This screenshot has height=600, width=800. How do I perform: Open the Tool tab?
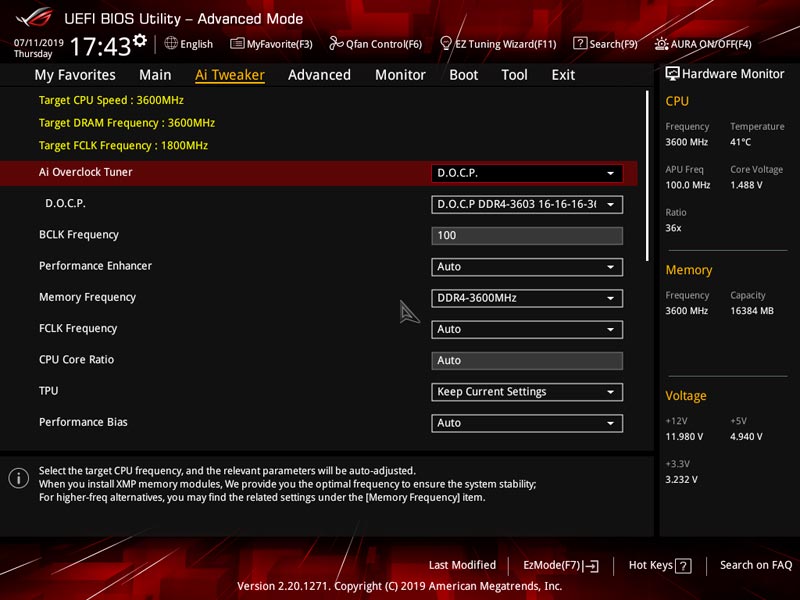514,75
